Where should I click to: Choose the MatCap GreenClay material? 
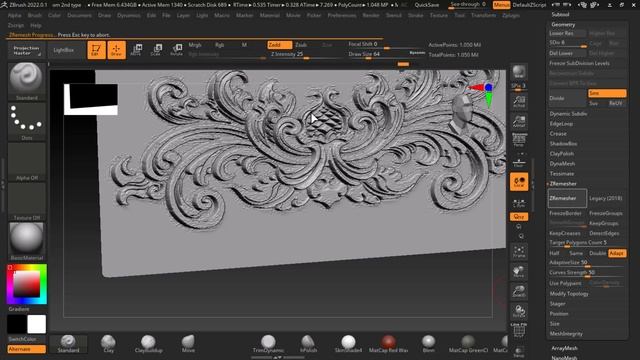(468, 344)
